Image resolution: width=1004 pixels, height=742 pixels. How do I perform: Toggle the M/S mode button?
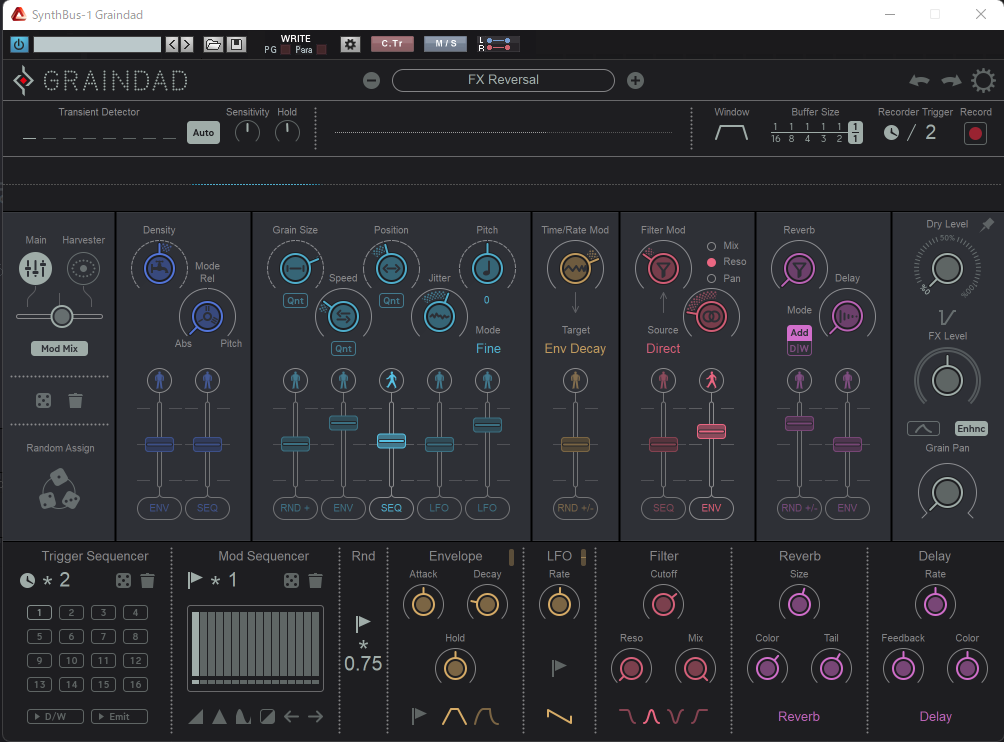pos(446,44)
